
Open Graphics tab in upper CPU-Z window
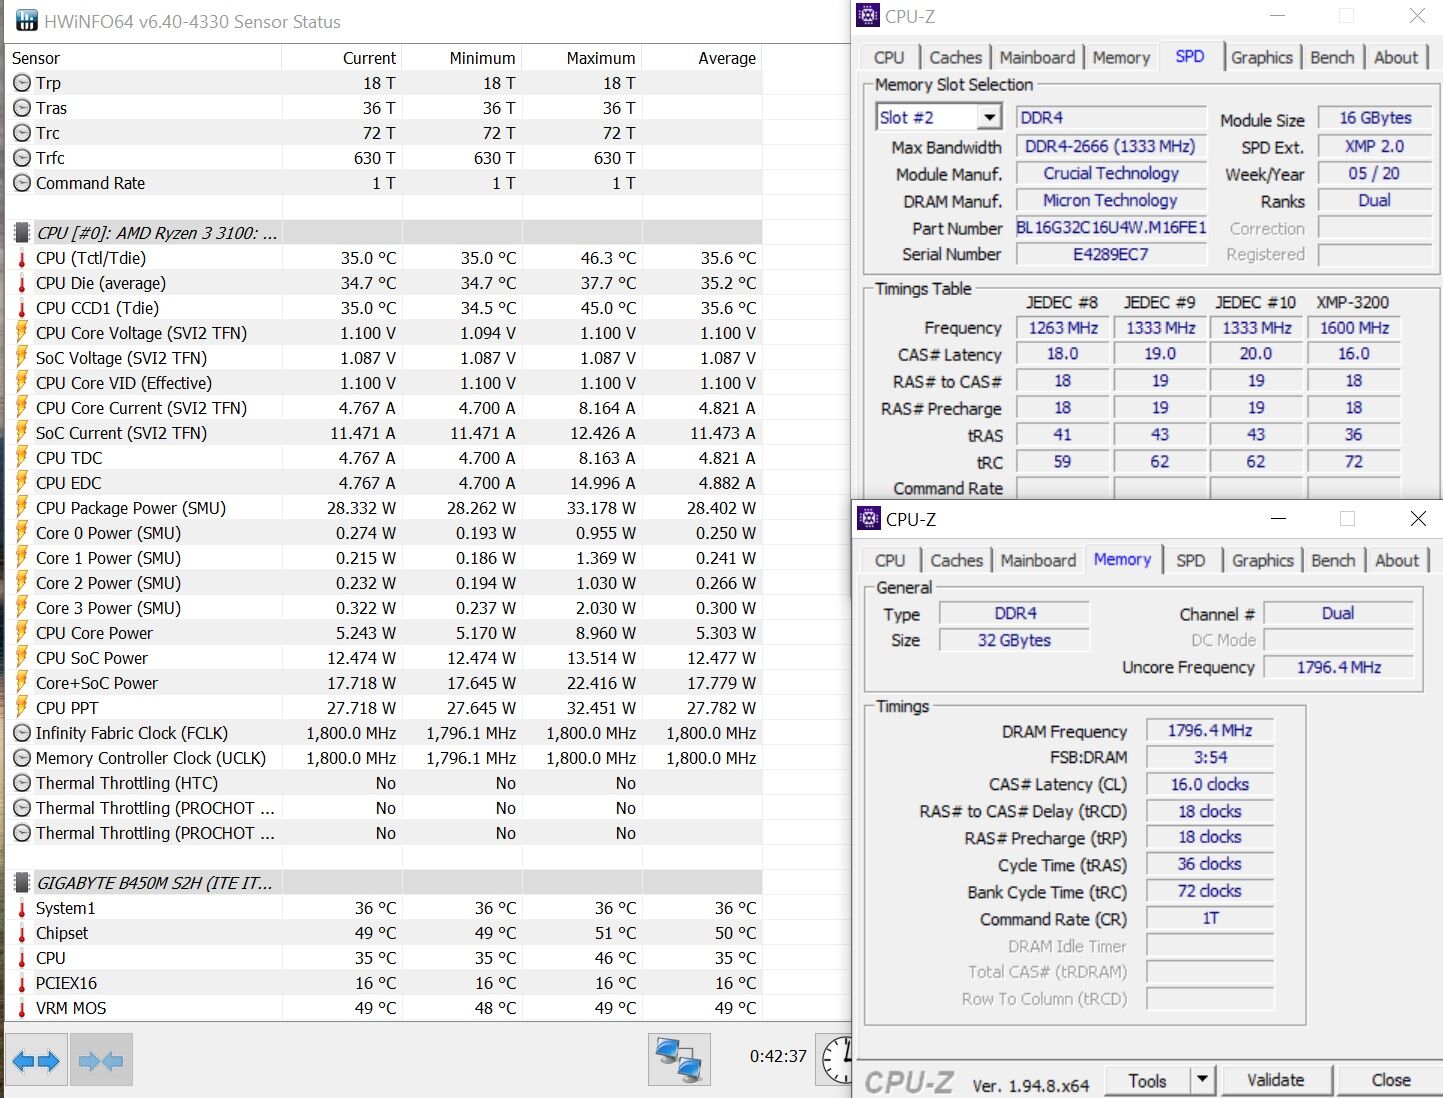tap(1262, 57)
